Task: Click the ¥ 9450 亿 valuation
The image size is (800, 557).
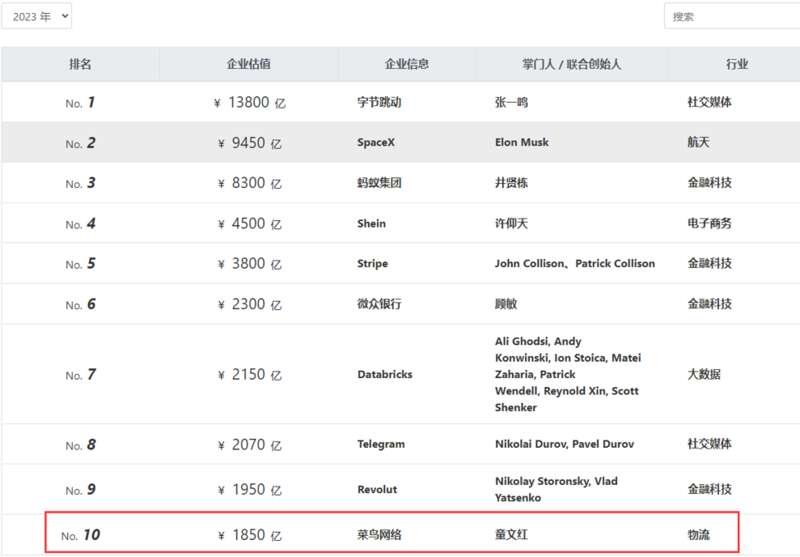Action: [x=249, y=143]
